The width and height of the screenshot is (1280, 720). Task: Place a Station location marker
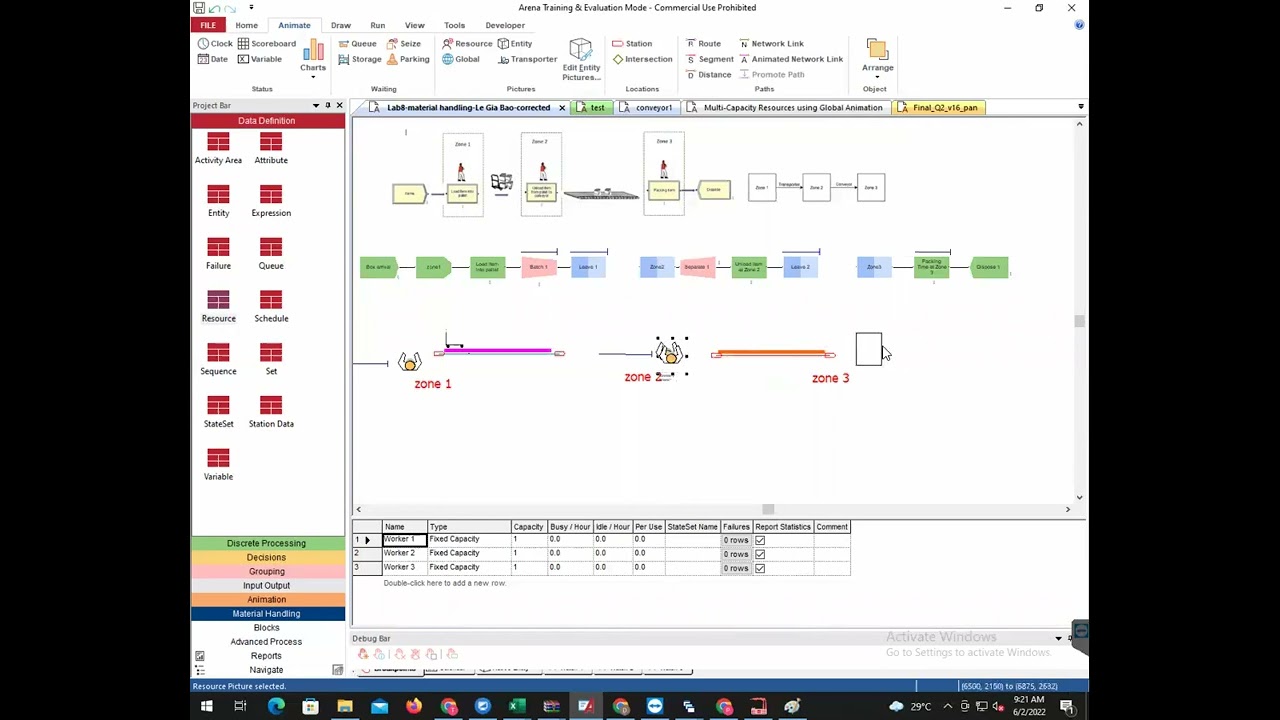(x=632, y=44)
